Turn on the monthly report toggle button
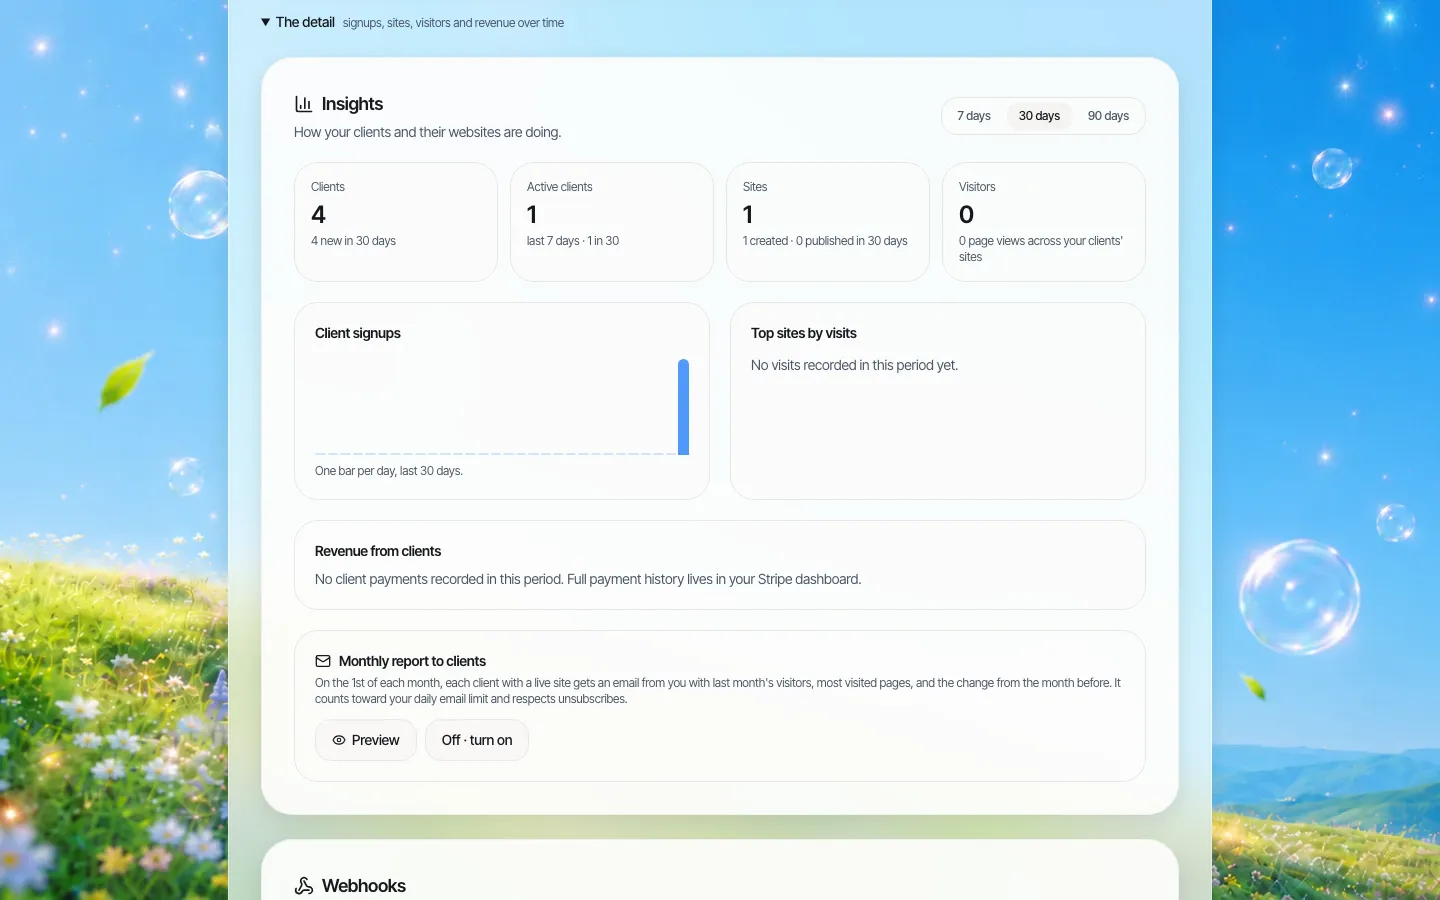This screenshot has height=900, width=1440. pyautogui.click(x=477, y=740)
